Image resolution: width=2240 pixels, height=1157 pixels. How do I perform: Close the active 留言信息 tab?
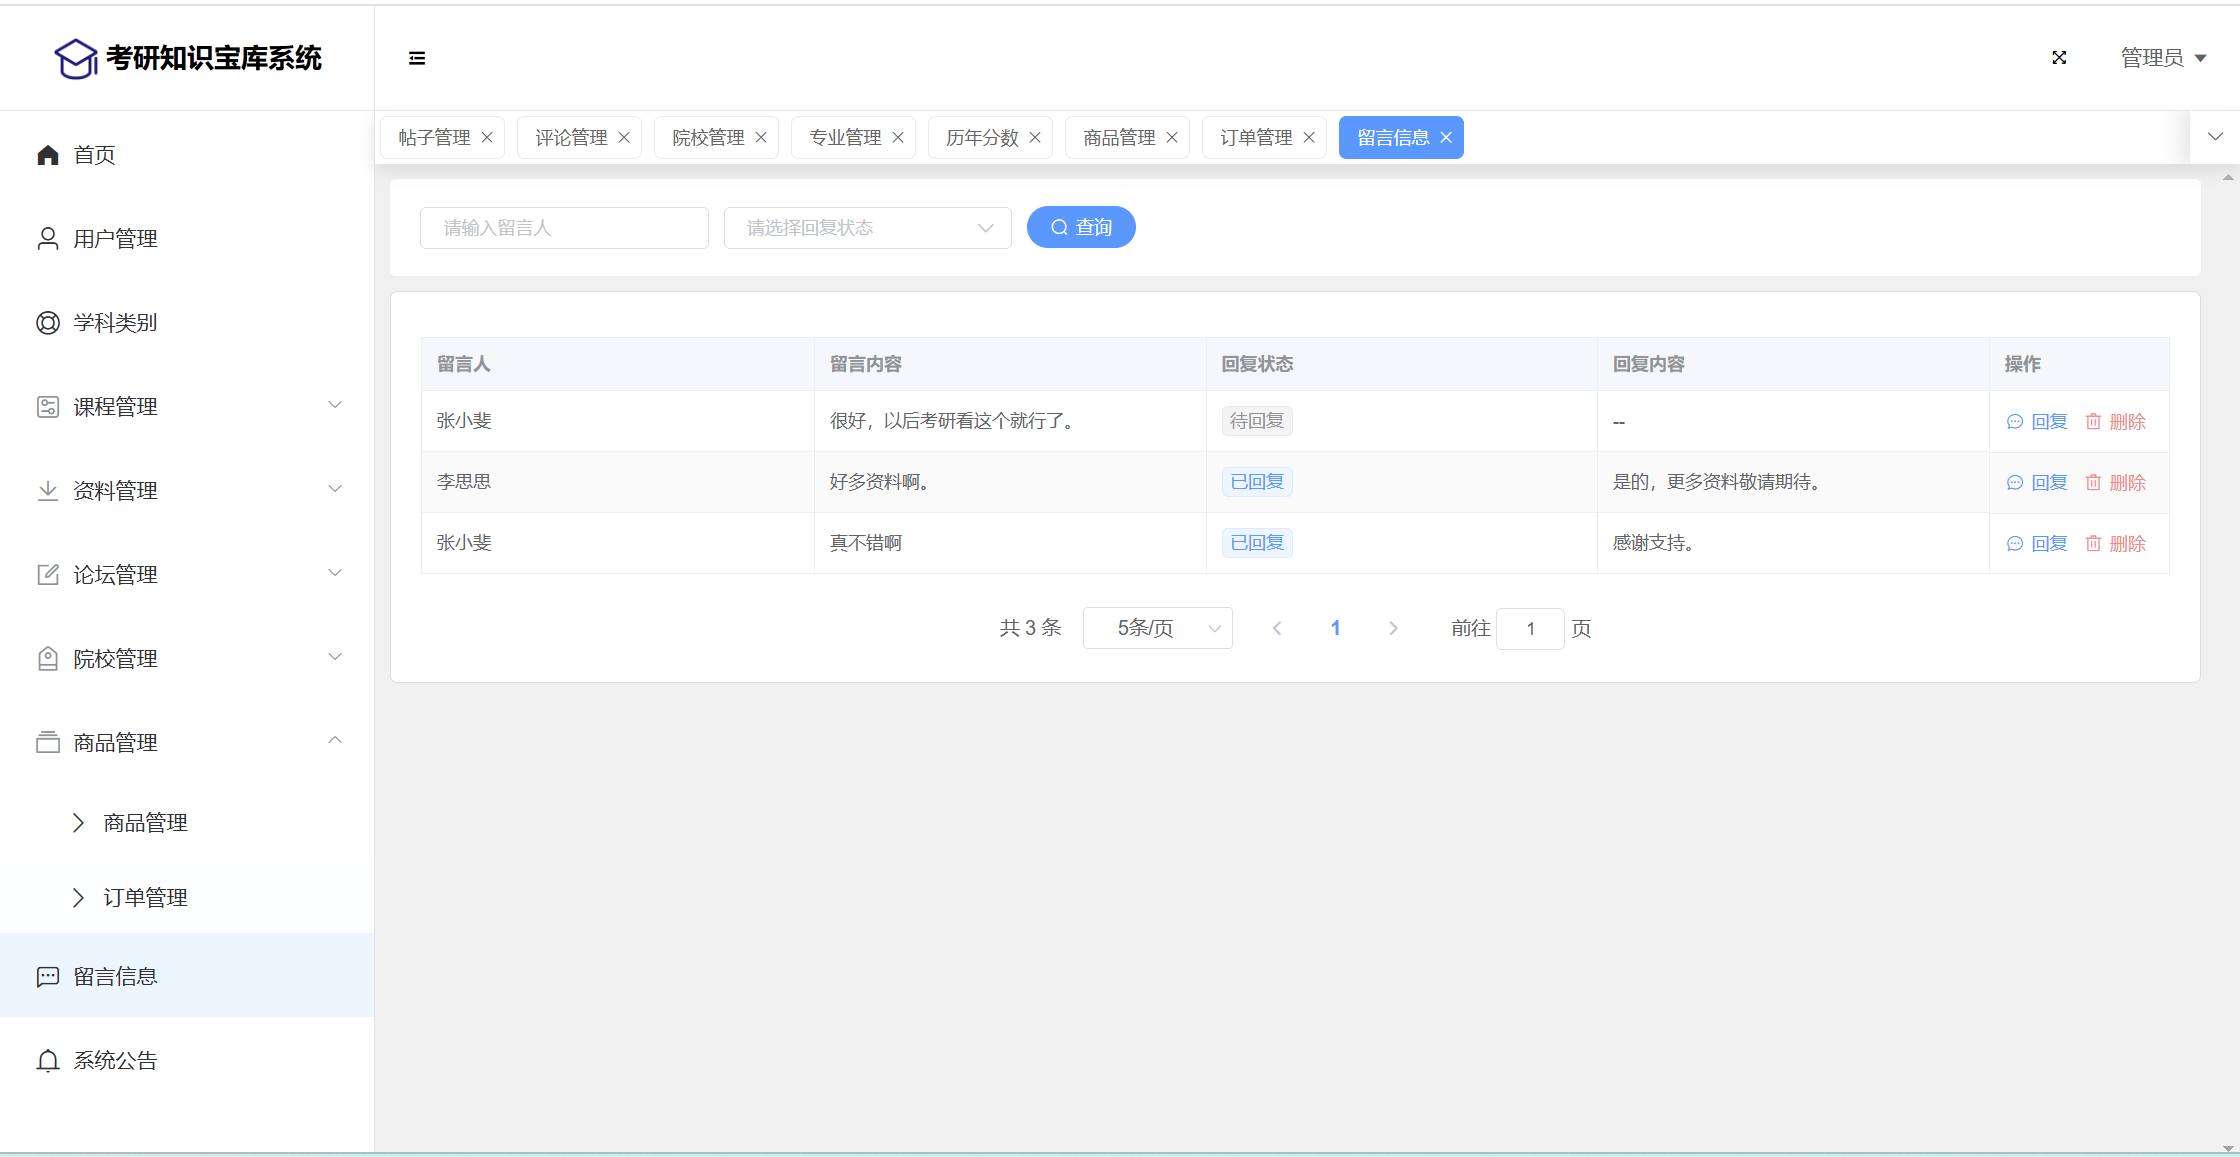1446,138
